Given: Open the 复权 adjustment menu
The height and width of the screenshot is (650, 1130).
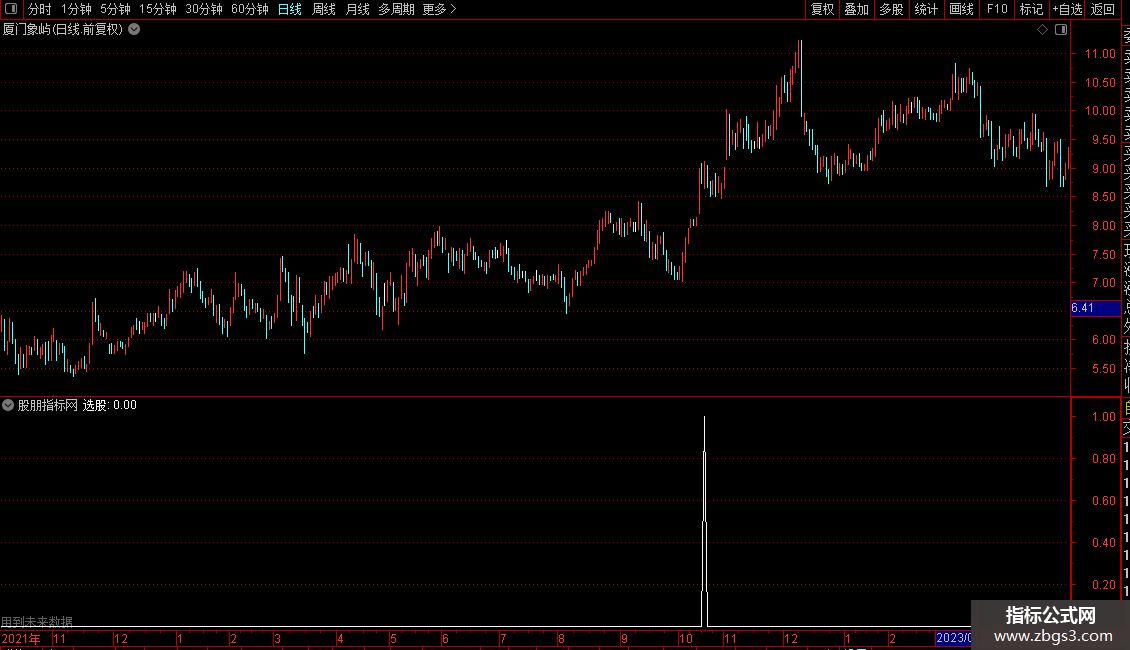Looking at the screenshot, I should (x=822, y=9).
